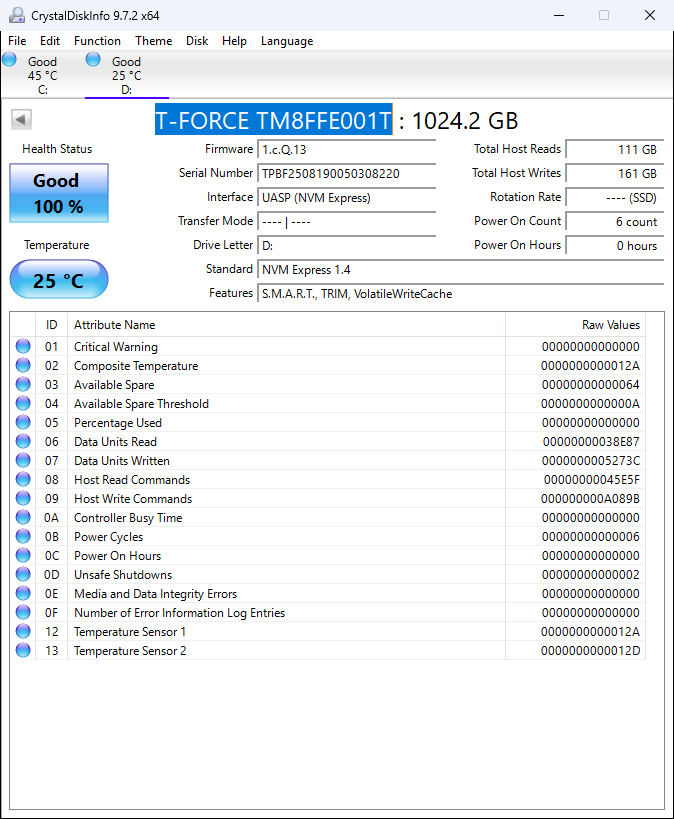The height and width of the screenshot is (819, 674).
Task: Switch to the C: drive tab showing 45 °C
Action: (x=43, y=75)
